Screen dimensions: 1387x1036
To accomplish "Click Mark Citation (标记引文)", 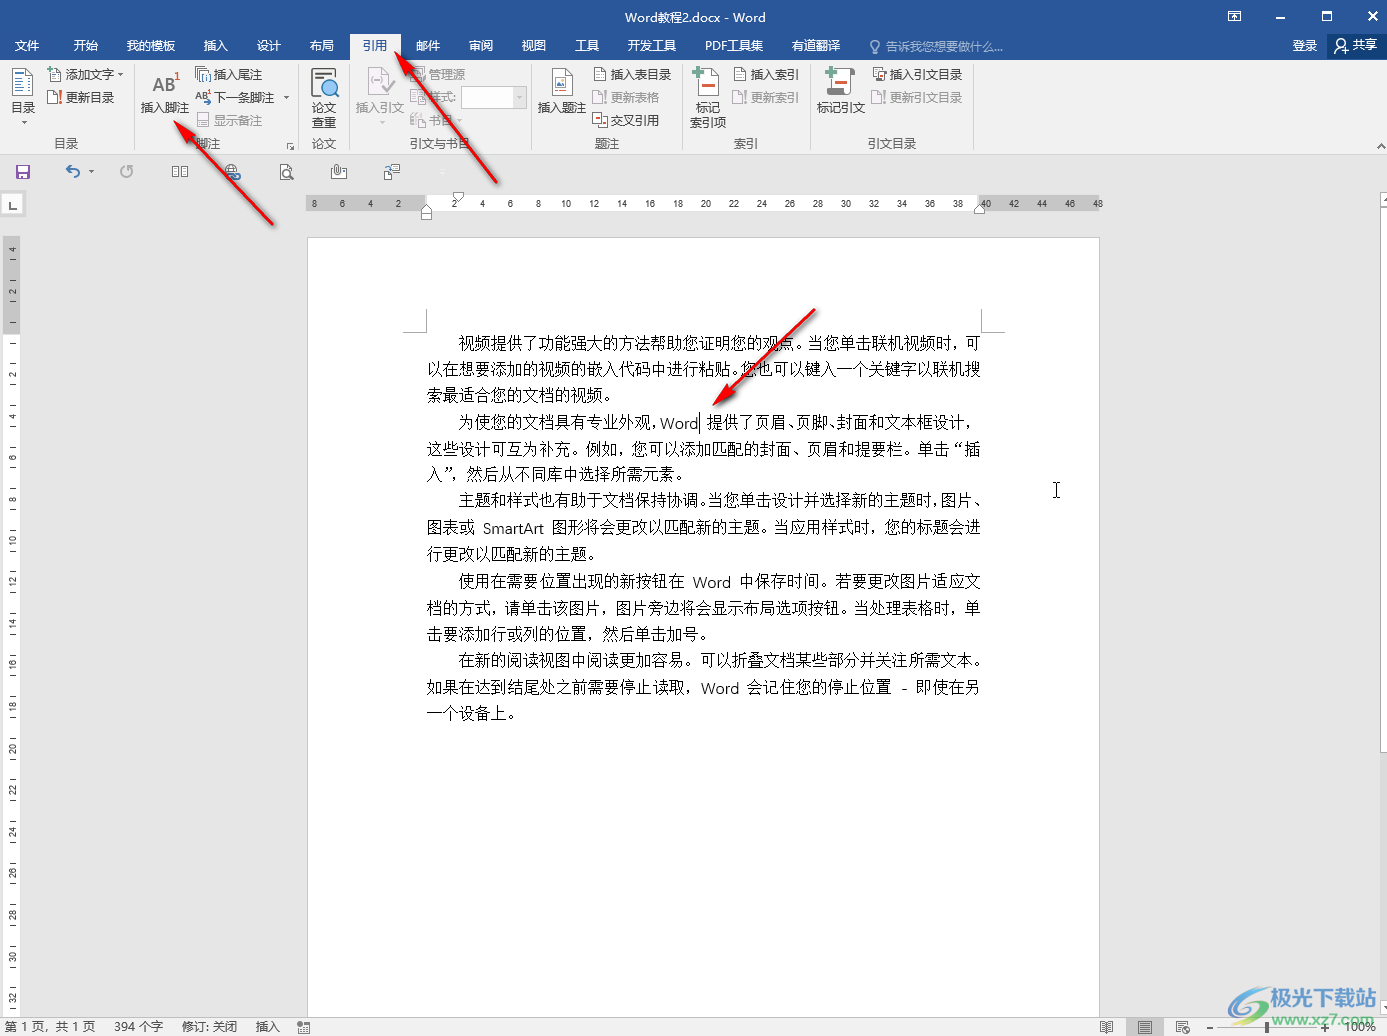I will click(840, 92).
